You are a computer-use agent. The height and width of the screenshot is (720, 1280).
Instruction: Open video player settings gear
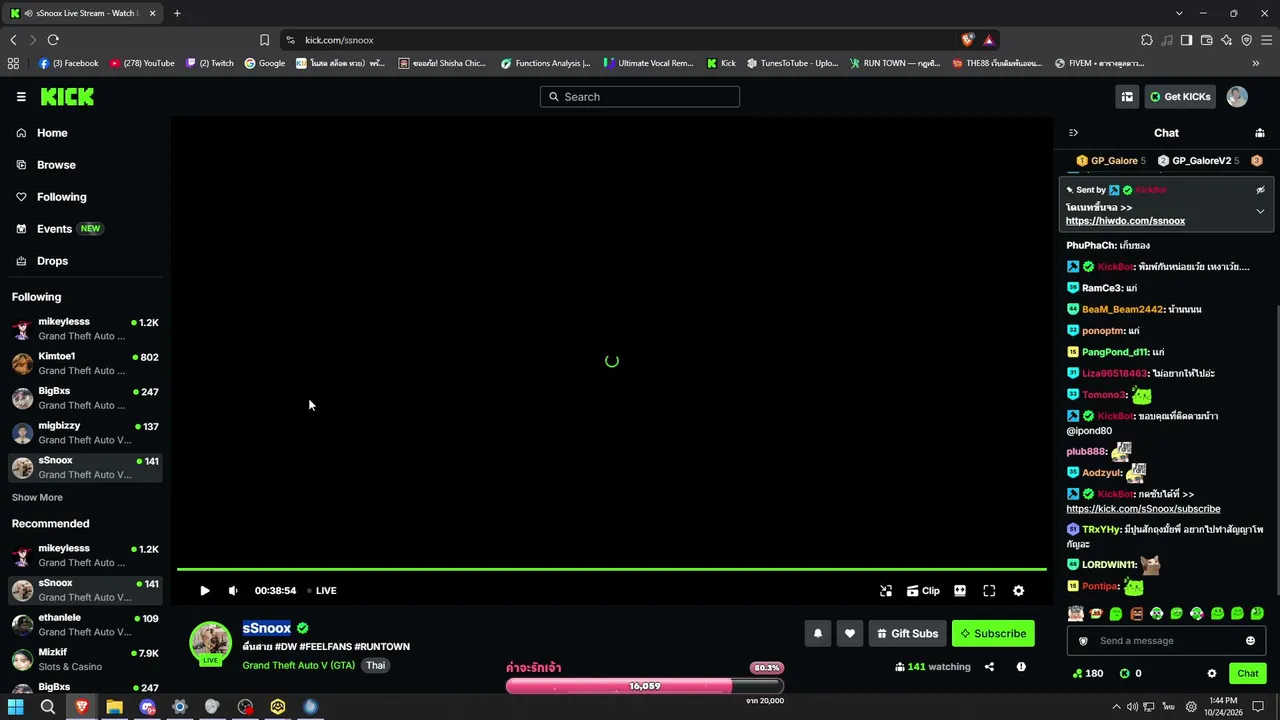[x=1018, y=591]
